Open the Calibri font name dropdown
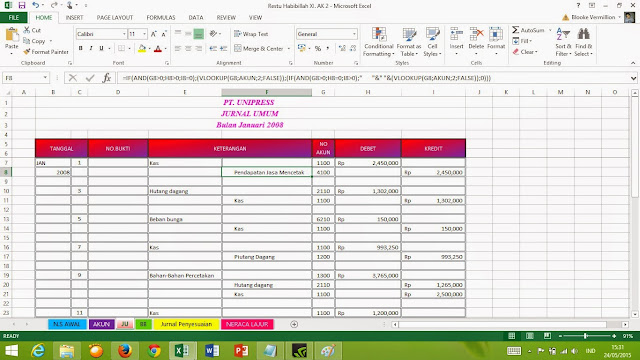The height and width of the screenshot is (360, 640). coord(124,34)
